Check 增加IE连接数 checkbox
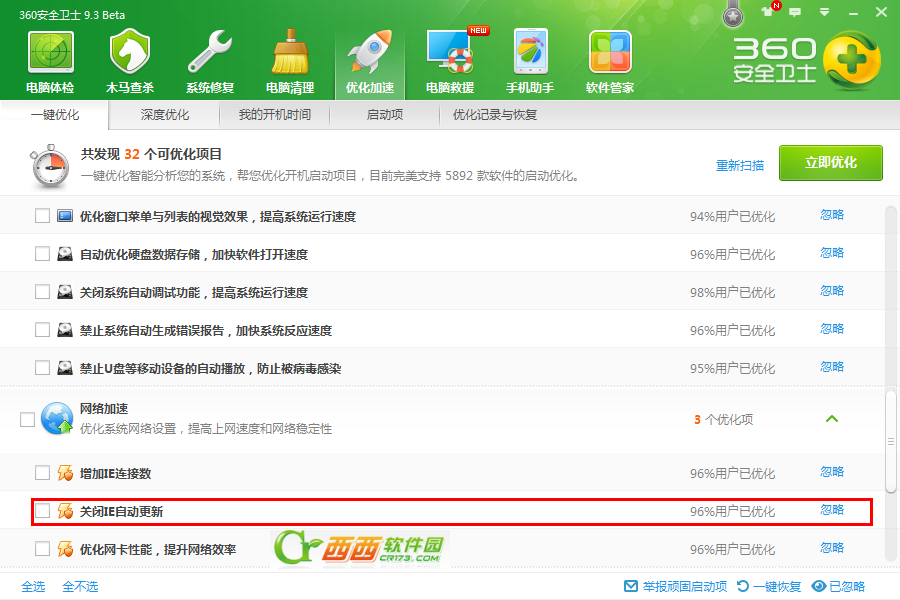900x600 pixels. coord(42,473)
